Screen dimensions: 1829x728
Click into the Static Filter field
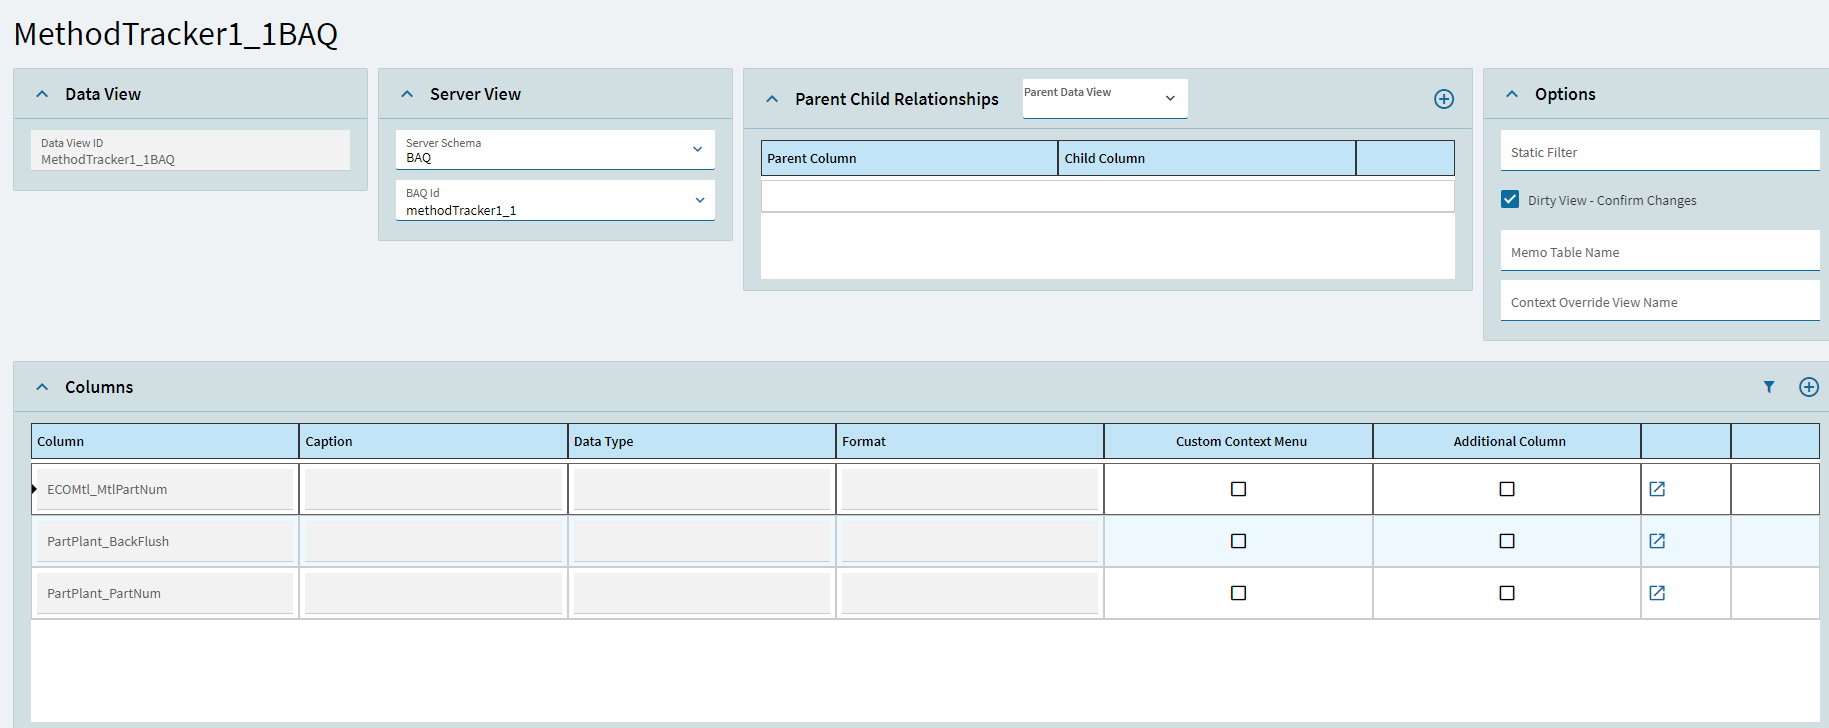point(1658,152)
